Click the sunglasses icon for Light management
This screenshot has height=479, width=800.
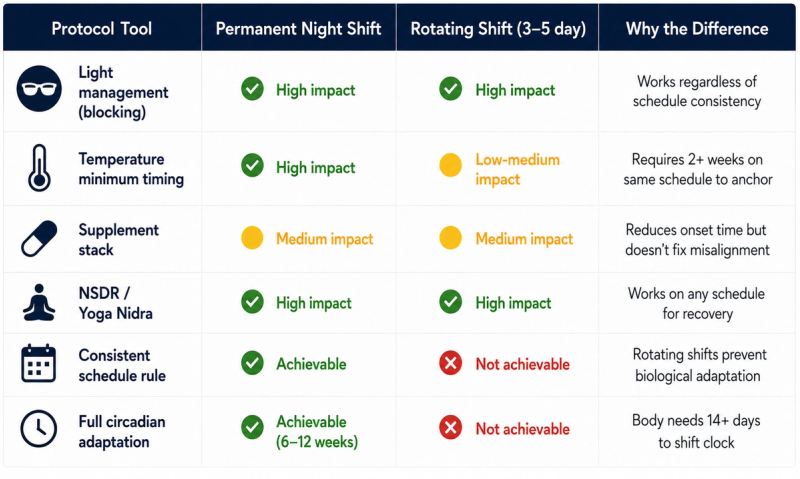click(39, 89)
